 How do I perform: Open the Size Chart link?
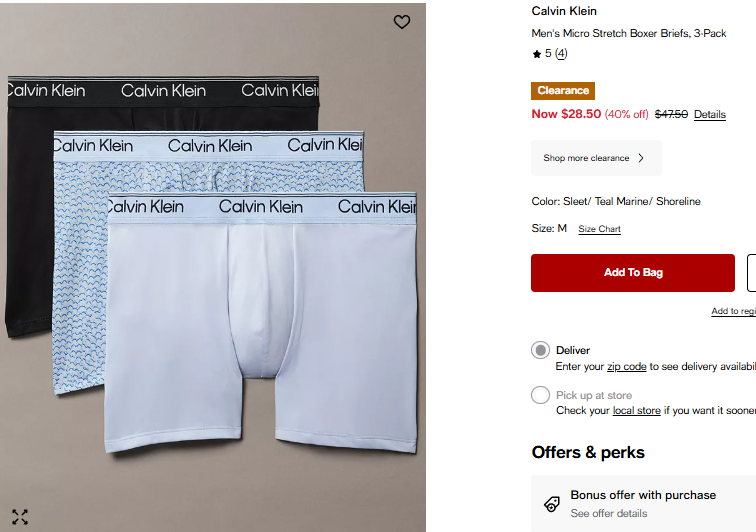[599, 229]
